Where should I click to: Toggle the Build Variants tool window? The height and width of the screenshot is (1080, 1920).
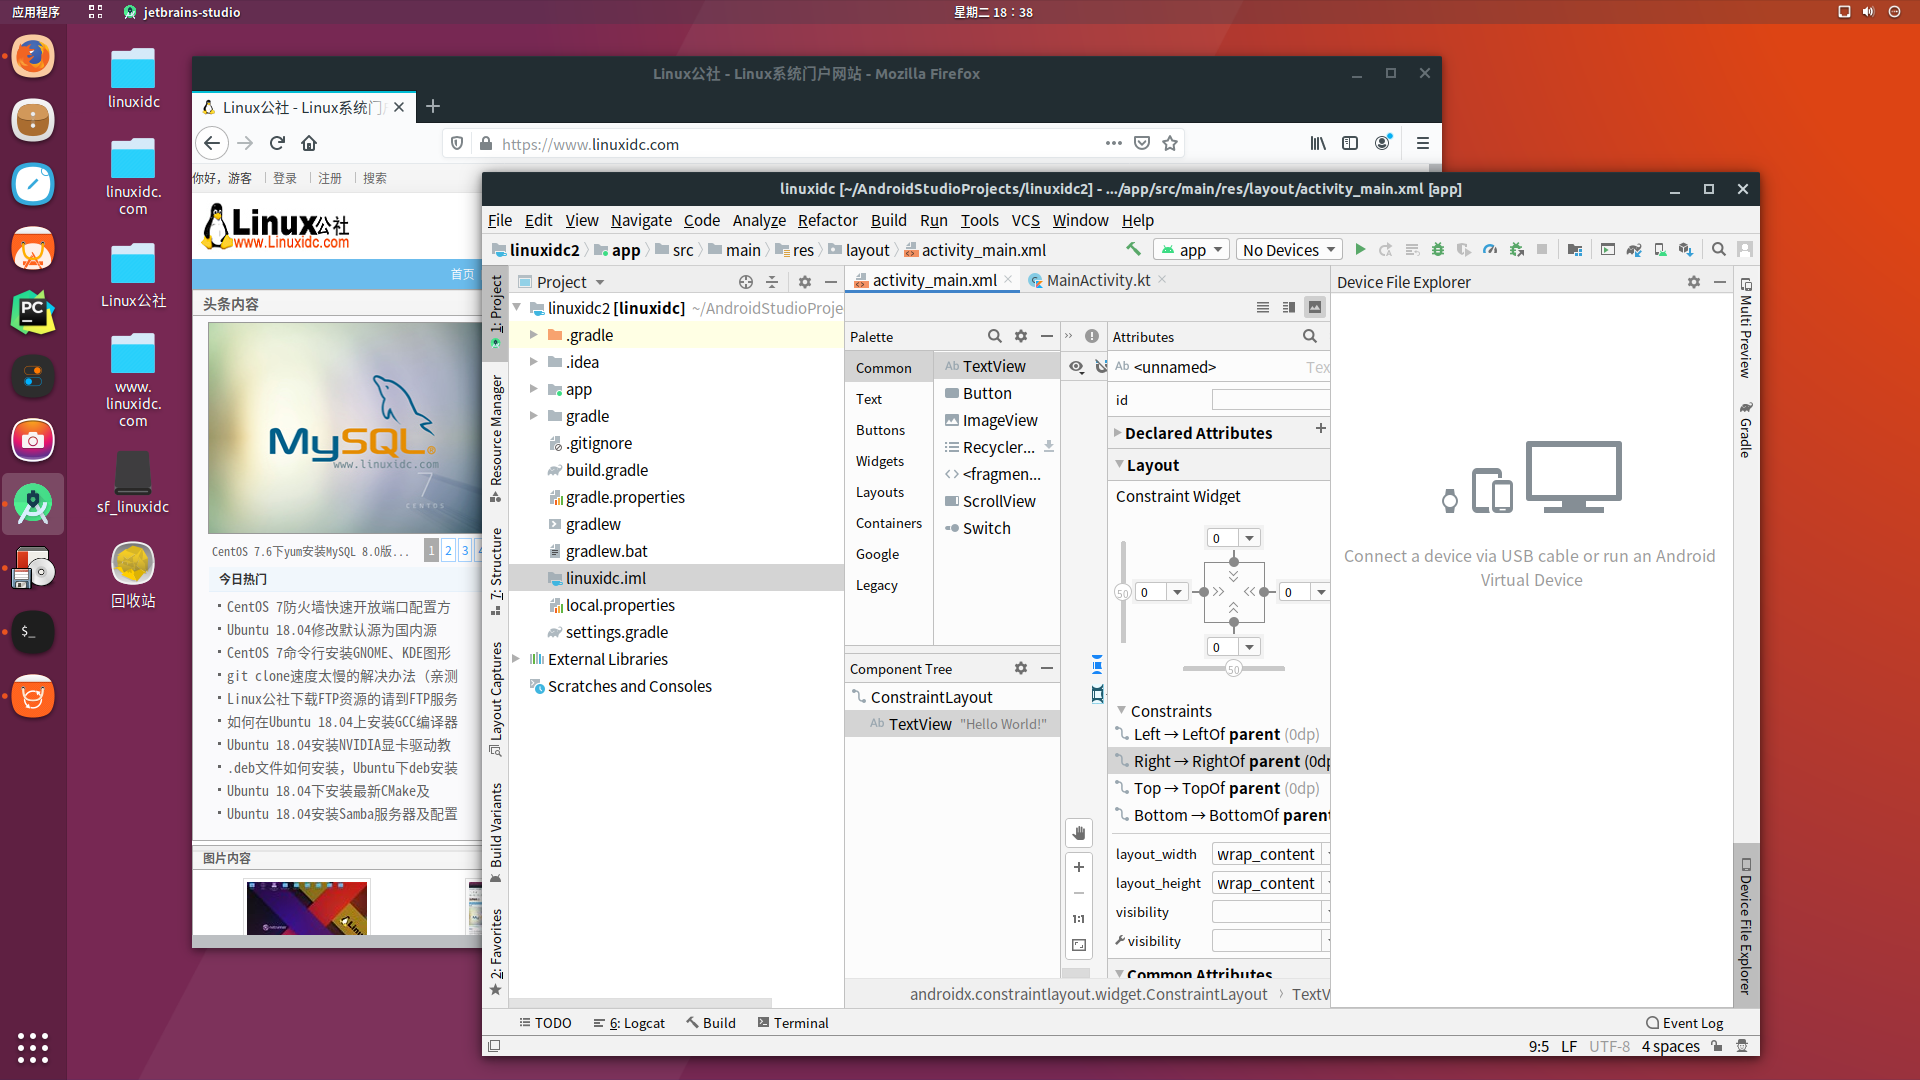point(496,832)
